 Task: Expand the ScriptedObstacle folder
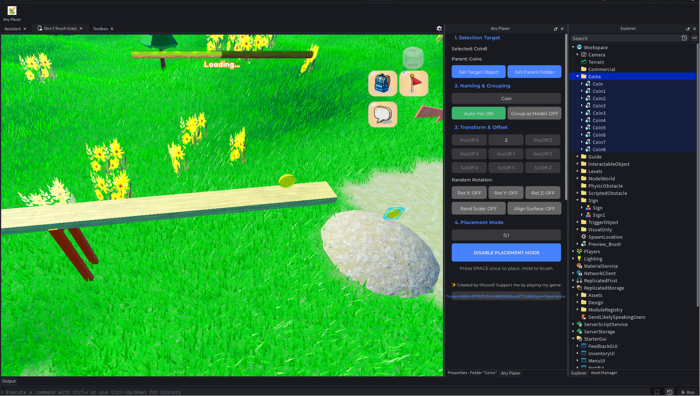(578, 193)
